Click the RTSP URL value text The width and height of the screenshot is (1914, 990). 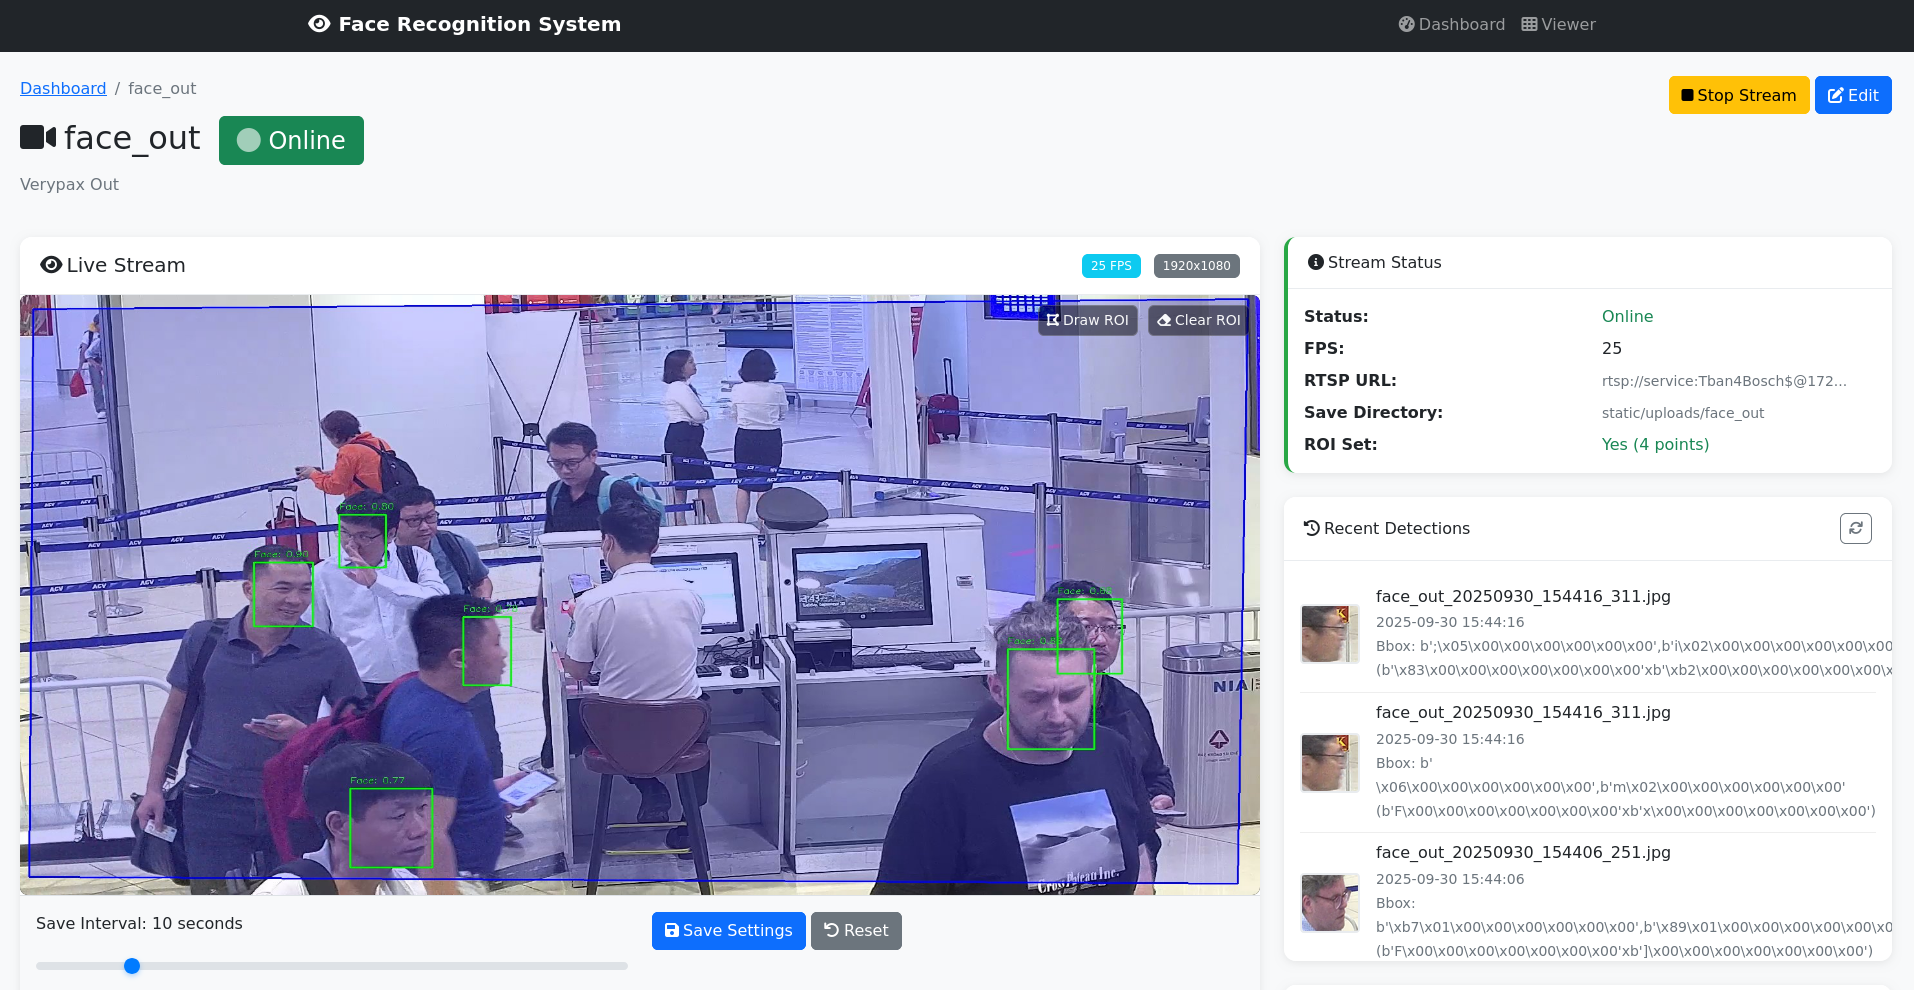pyautogui.click(x=1724, y=381)
